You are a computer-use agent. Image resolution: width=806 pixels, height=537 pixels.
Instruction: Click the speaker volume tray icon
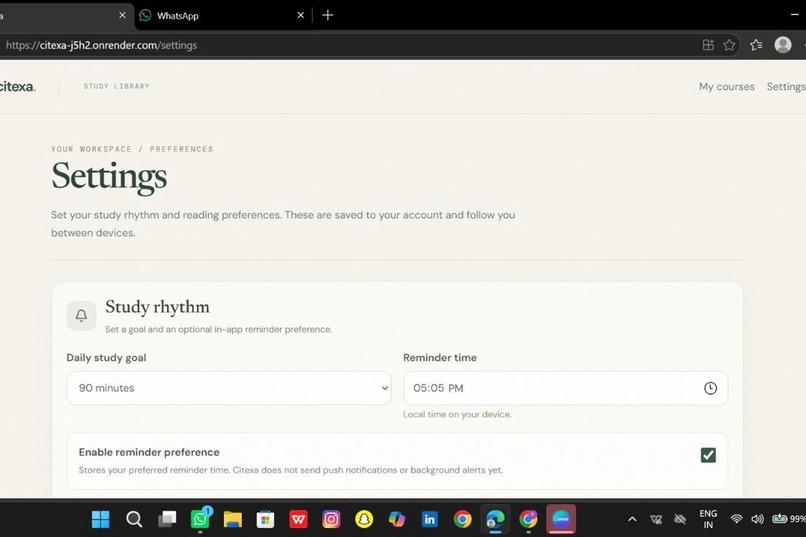[757, 519]
